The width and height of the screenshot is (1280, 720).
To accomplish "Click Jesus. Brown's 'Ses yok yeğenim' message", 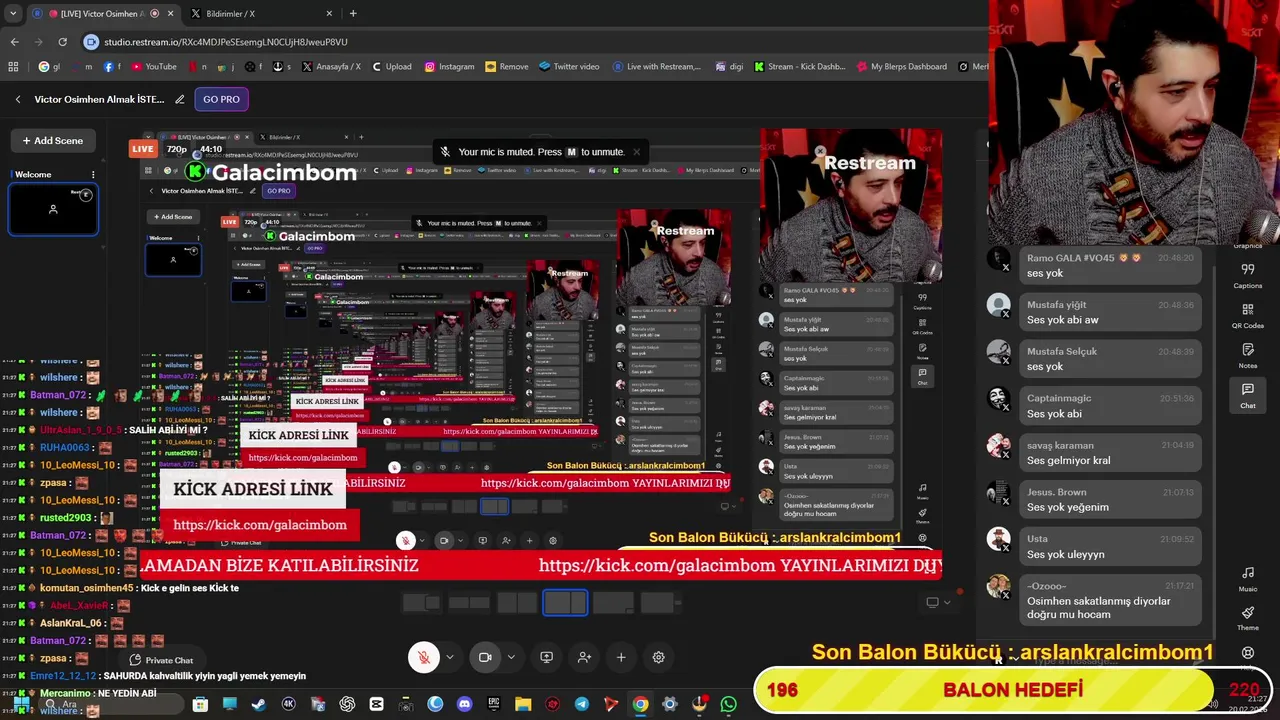I will coord(1110,499).
